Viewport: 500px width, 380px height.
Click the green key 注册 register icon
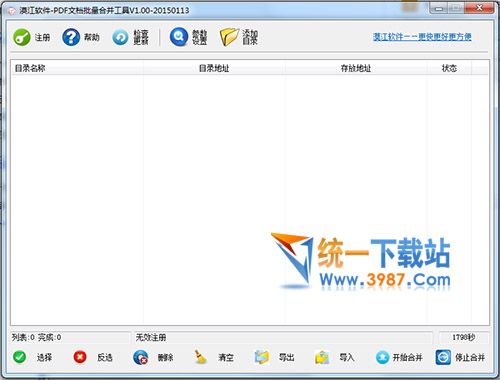coord(22,37)
